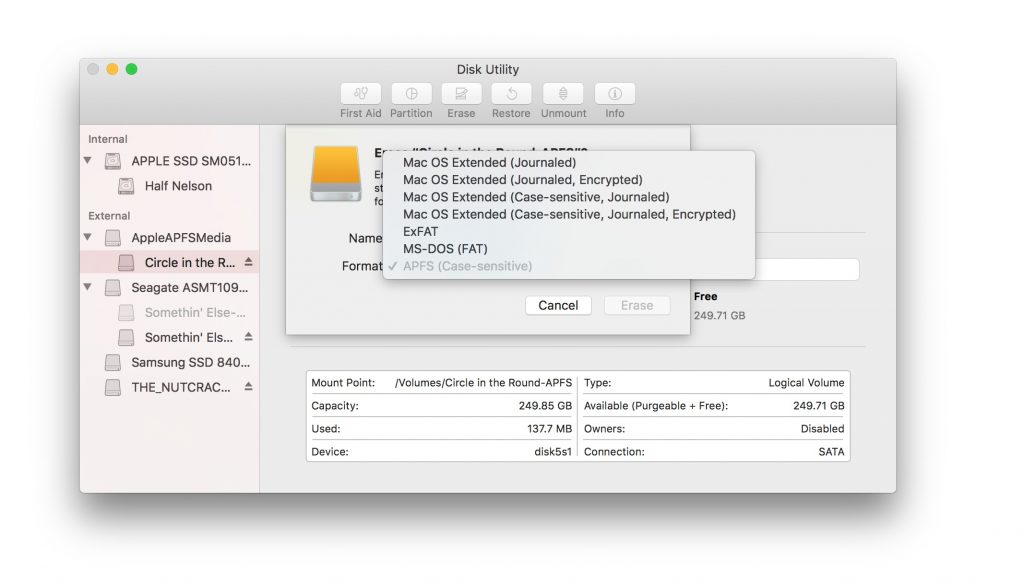The image size is (1024, 583).
Task: Click the Erase toolbar icon
Action: (461, 94)
